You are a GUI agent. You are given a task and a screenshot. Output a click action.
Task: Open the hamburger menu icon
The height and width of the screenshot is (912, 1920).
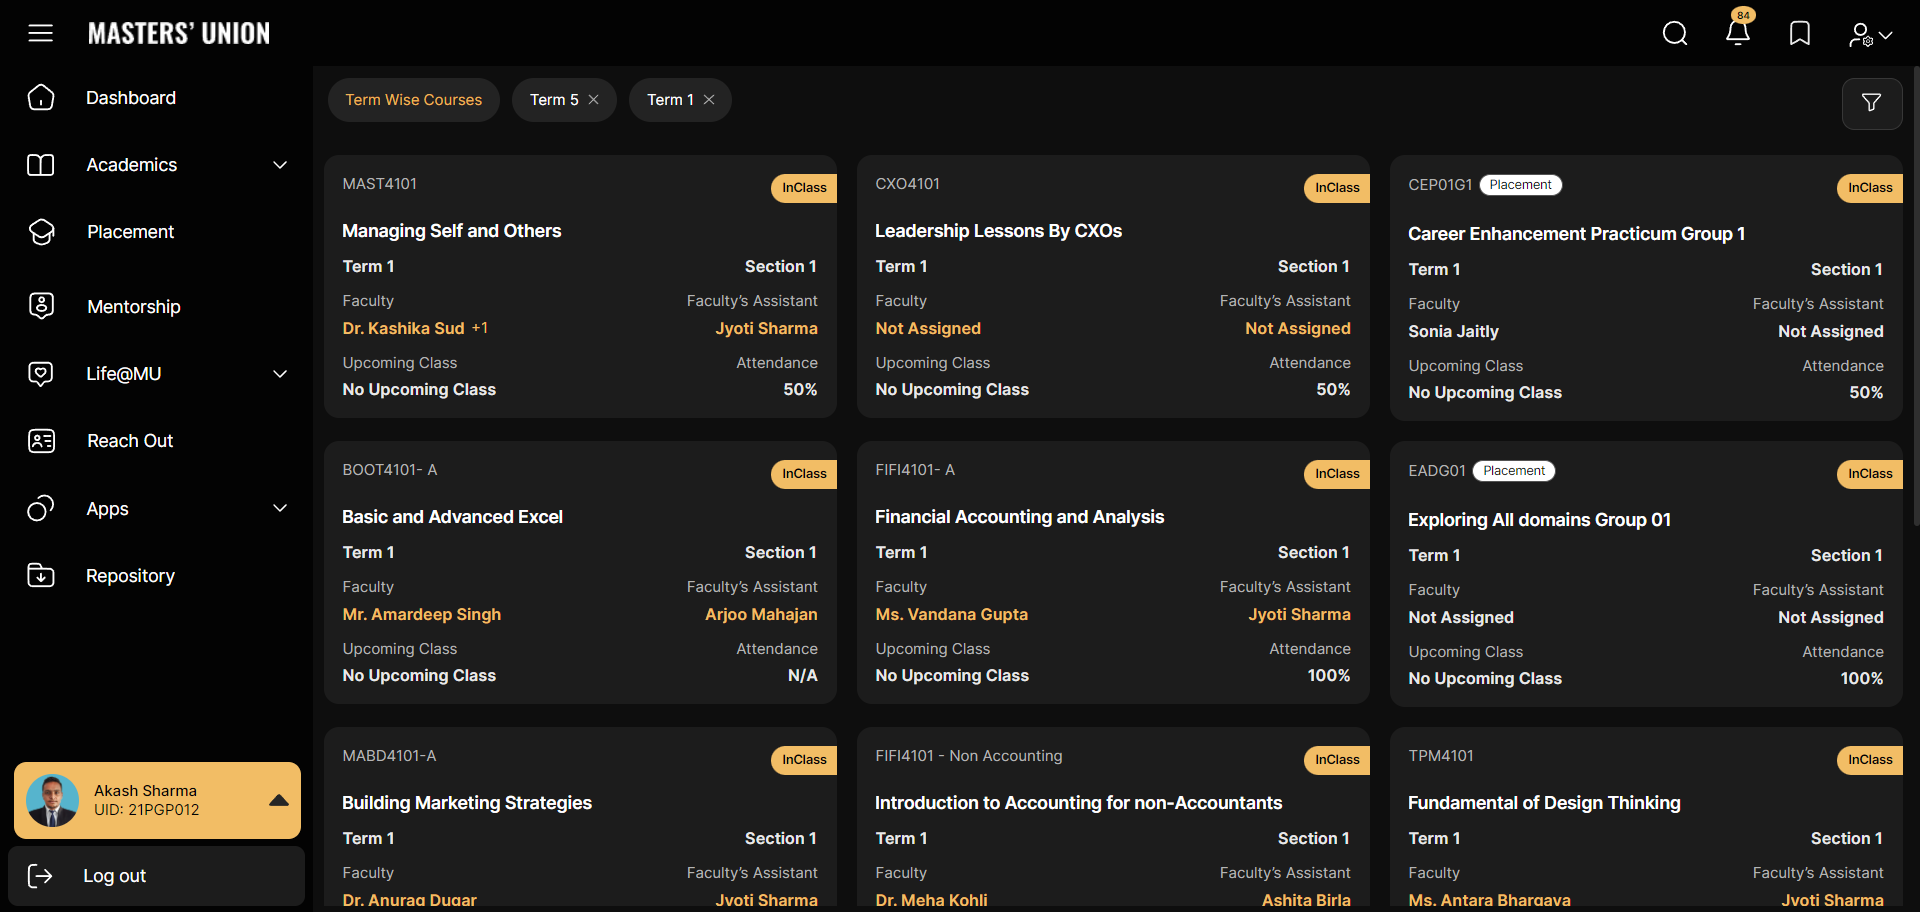click(x=40, y=33)
